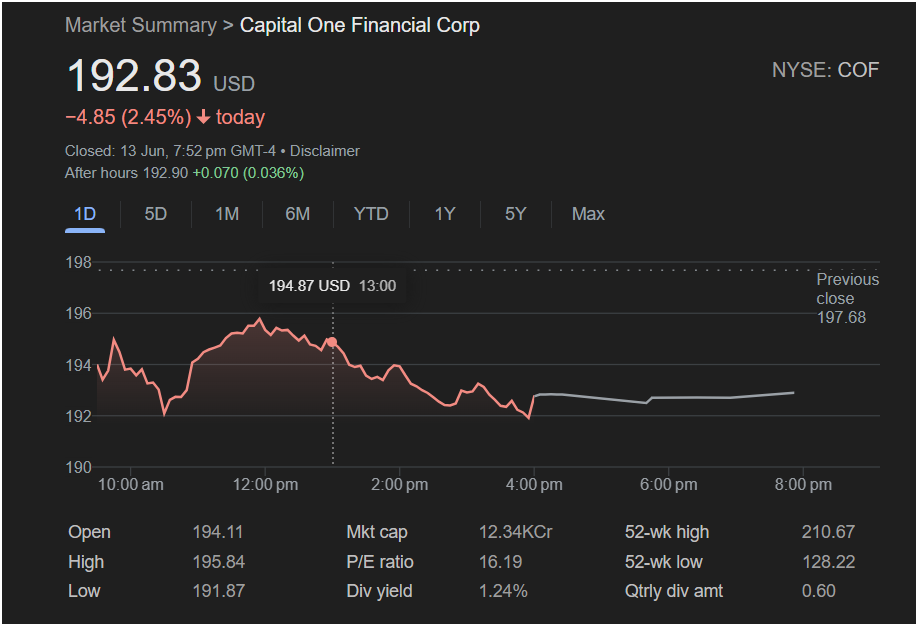Click the 4:00 pm axis label
This screenshot has height=626, width=918.
[x=534, y=485]
